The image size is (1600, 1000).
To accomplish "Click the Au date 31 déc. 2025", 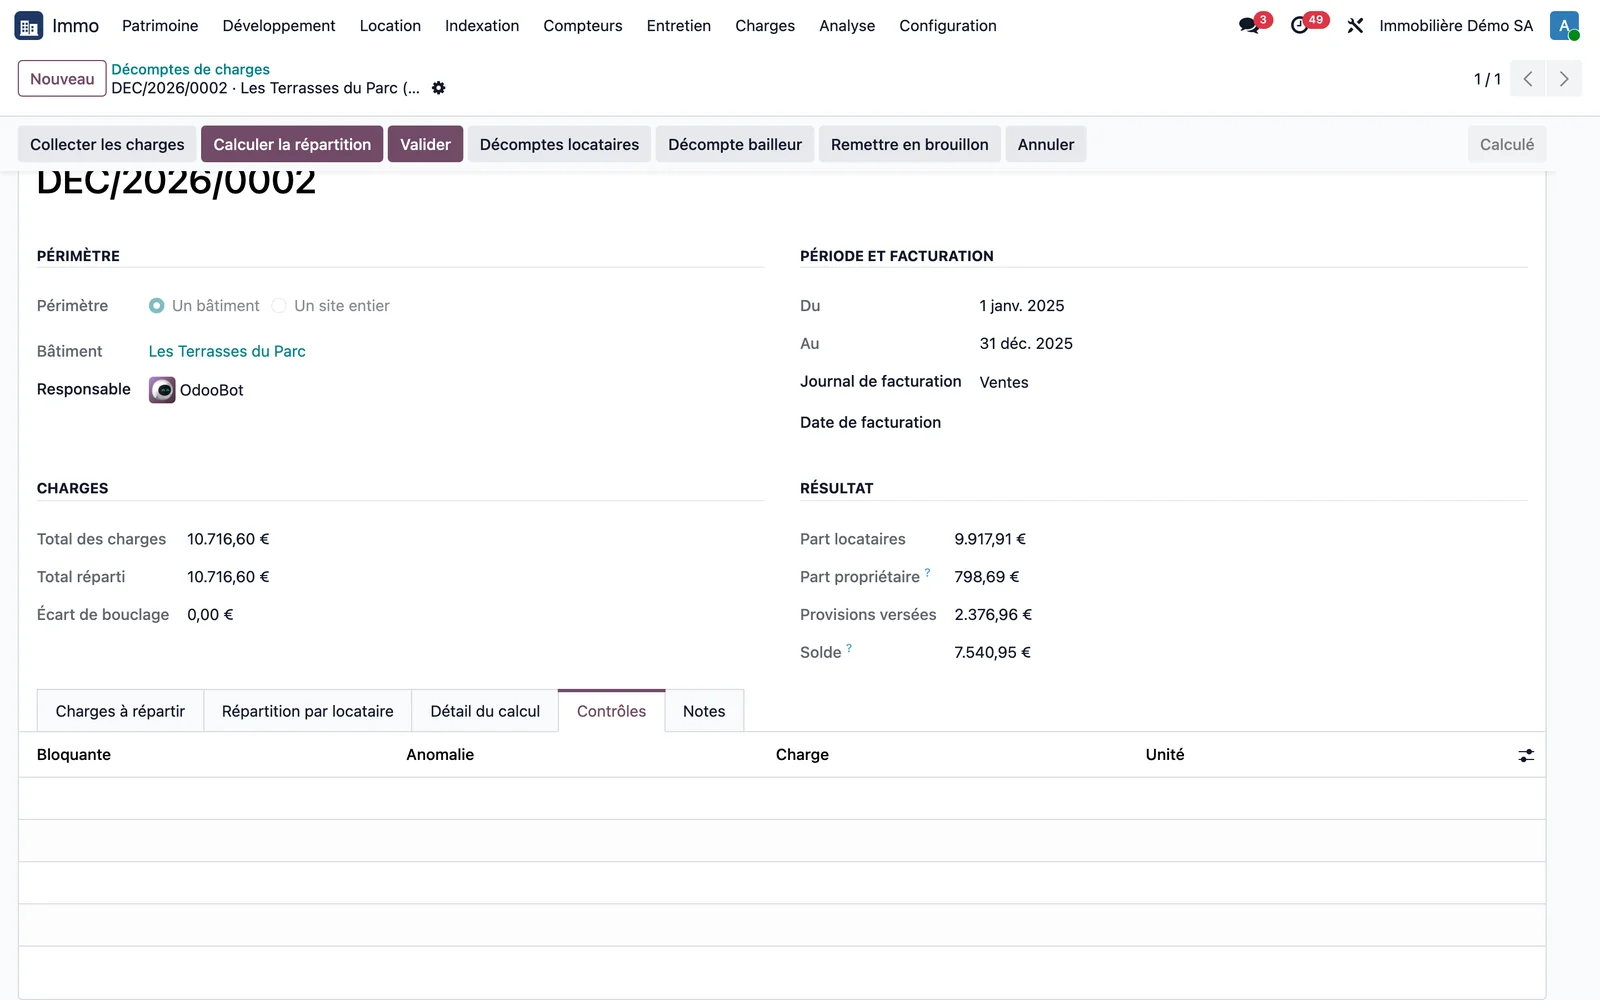I will point(1026,344).
